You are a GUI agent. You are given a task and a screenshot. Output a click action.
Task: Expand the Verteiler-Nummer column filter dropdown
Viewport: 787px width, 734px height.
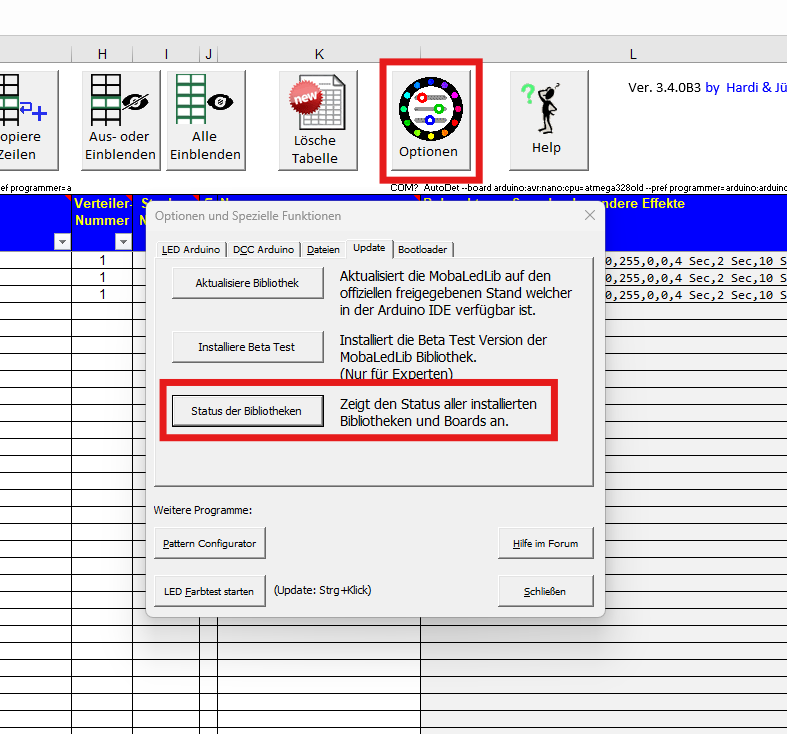(x=123, y=241)
